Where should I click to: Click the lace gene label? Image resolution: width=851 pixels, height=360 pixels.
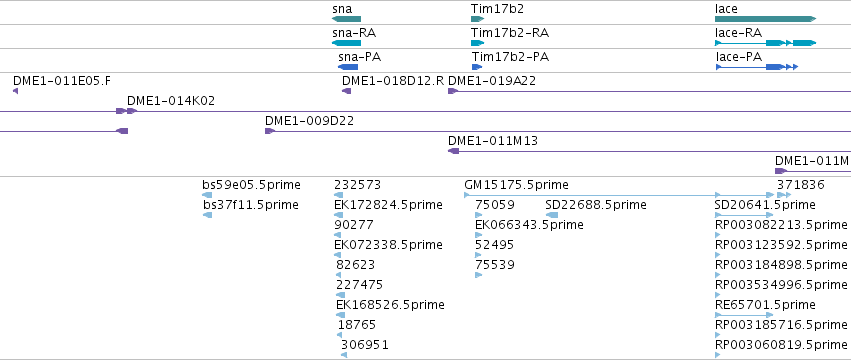pos(727,9)
